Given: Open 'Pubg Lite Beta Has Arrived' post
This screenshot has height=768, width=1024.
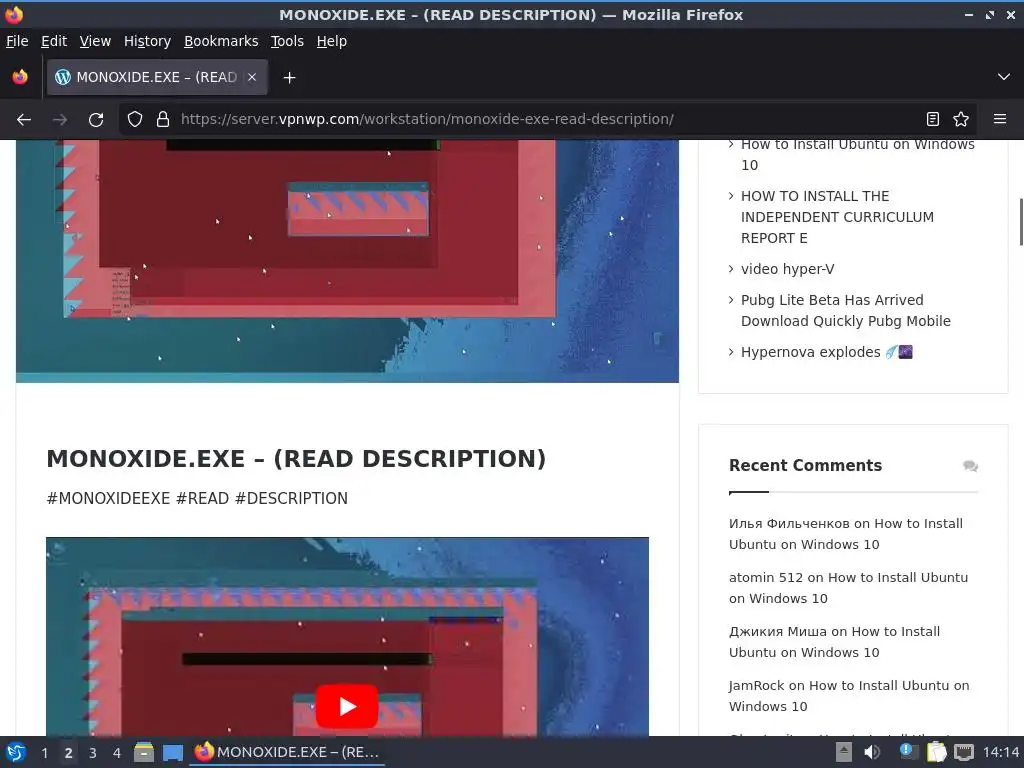Looking at the screenshot, I should click(x=845, y=310).
